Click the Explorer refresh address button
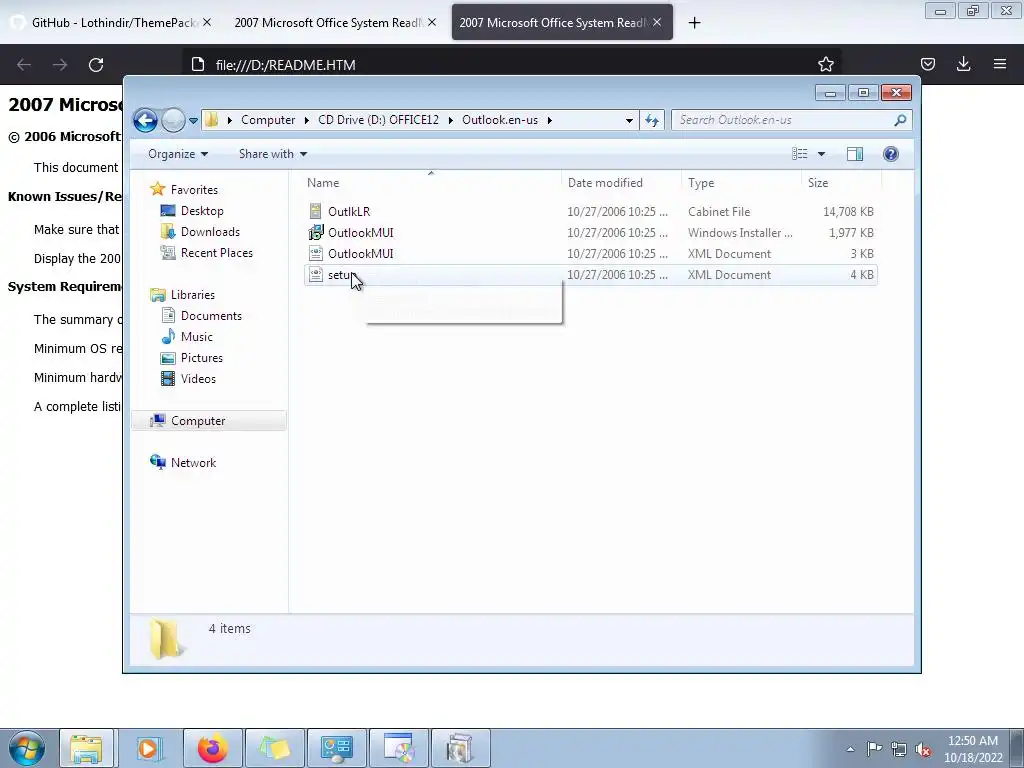The width and height of the screenshot is (1024, 768). 652,120
